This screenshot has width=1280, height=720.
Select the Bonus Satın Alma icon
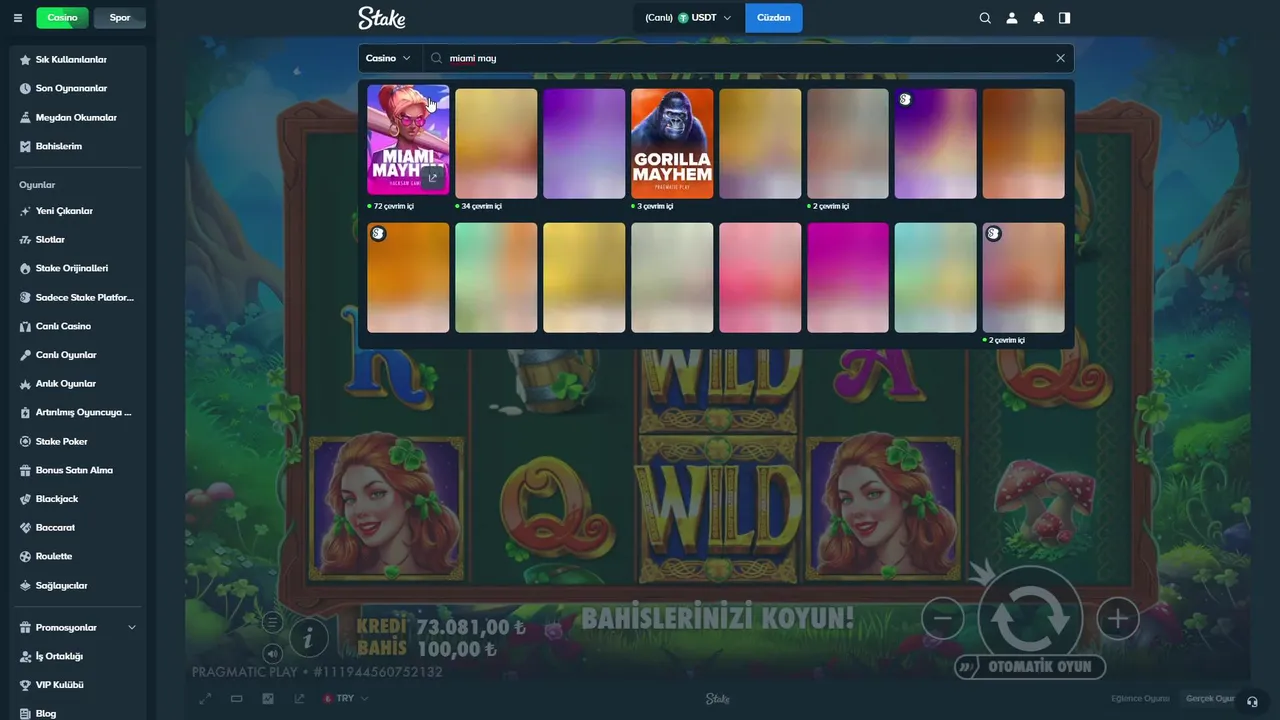coord(26,470)
